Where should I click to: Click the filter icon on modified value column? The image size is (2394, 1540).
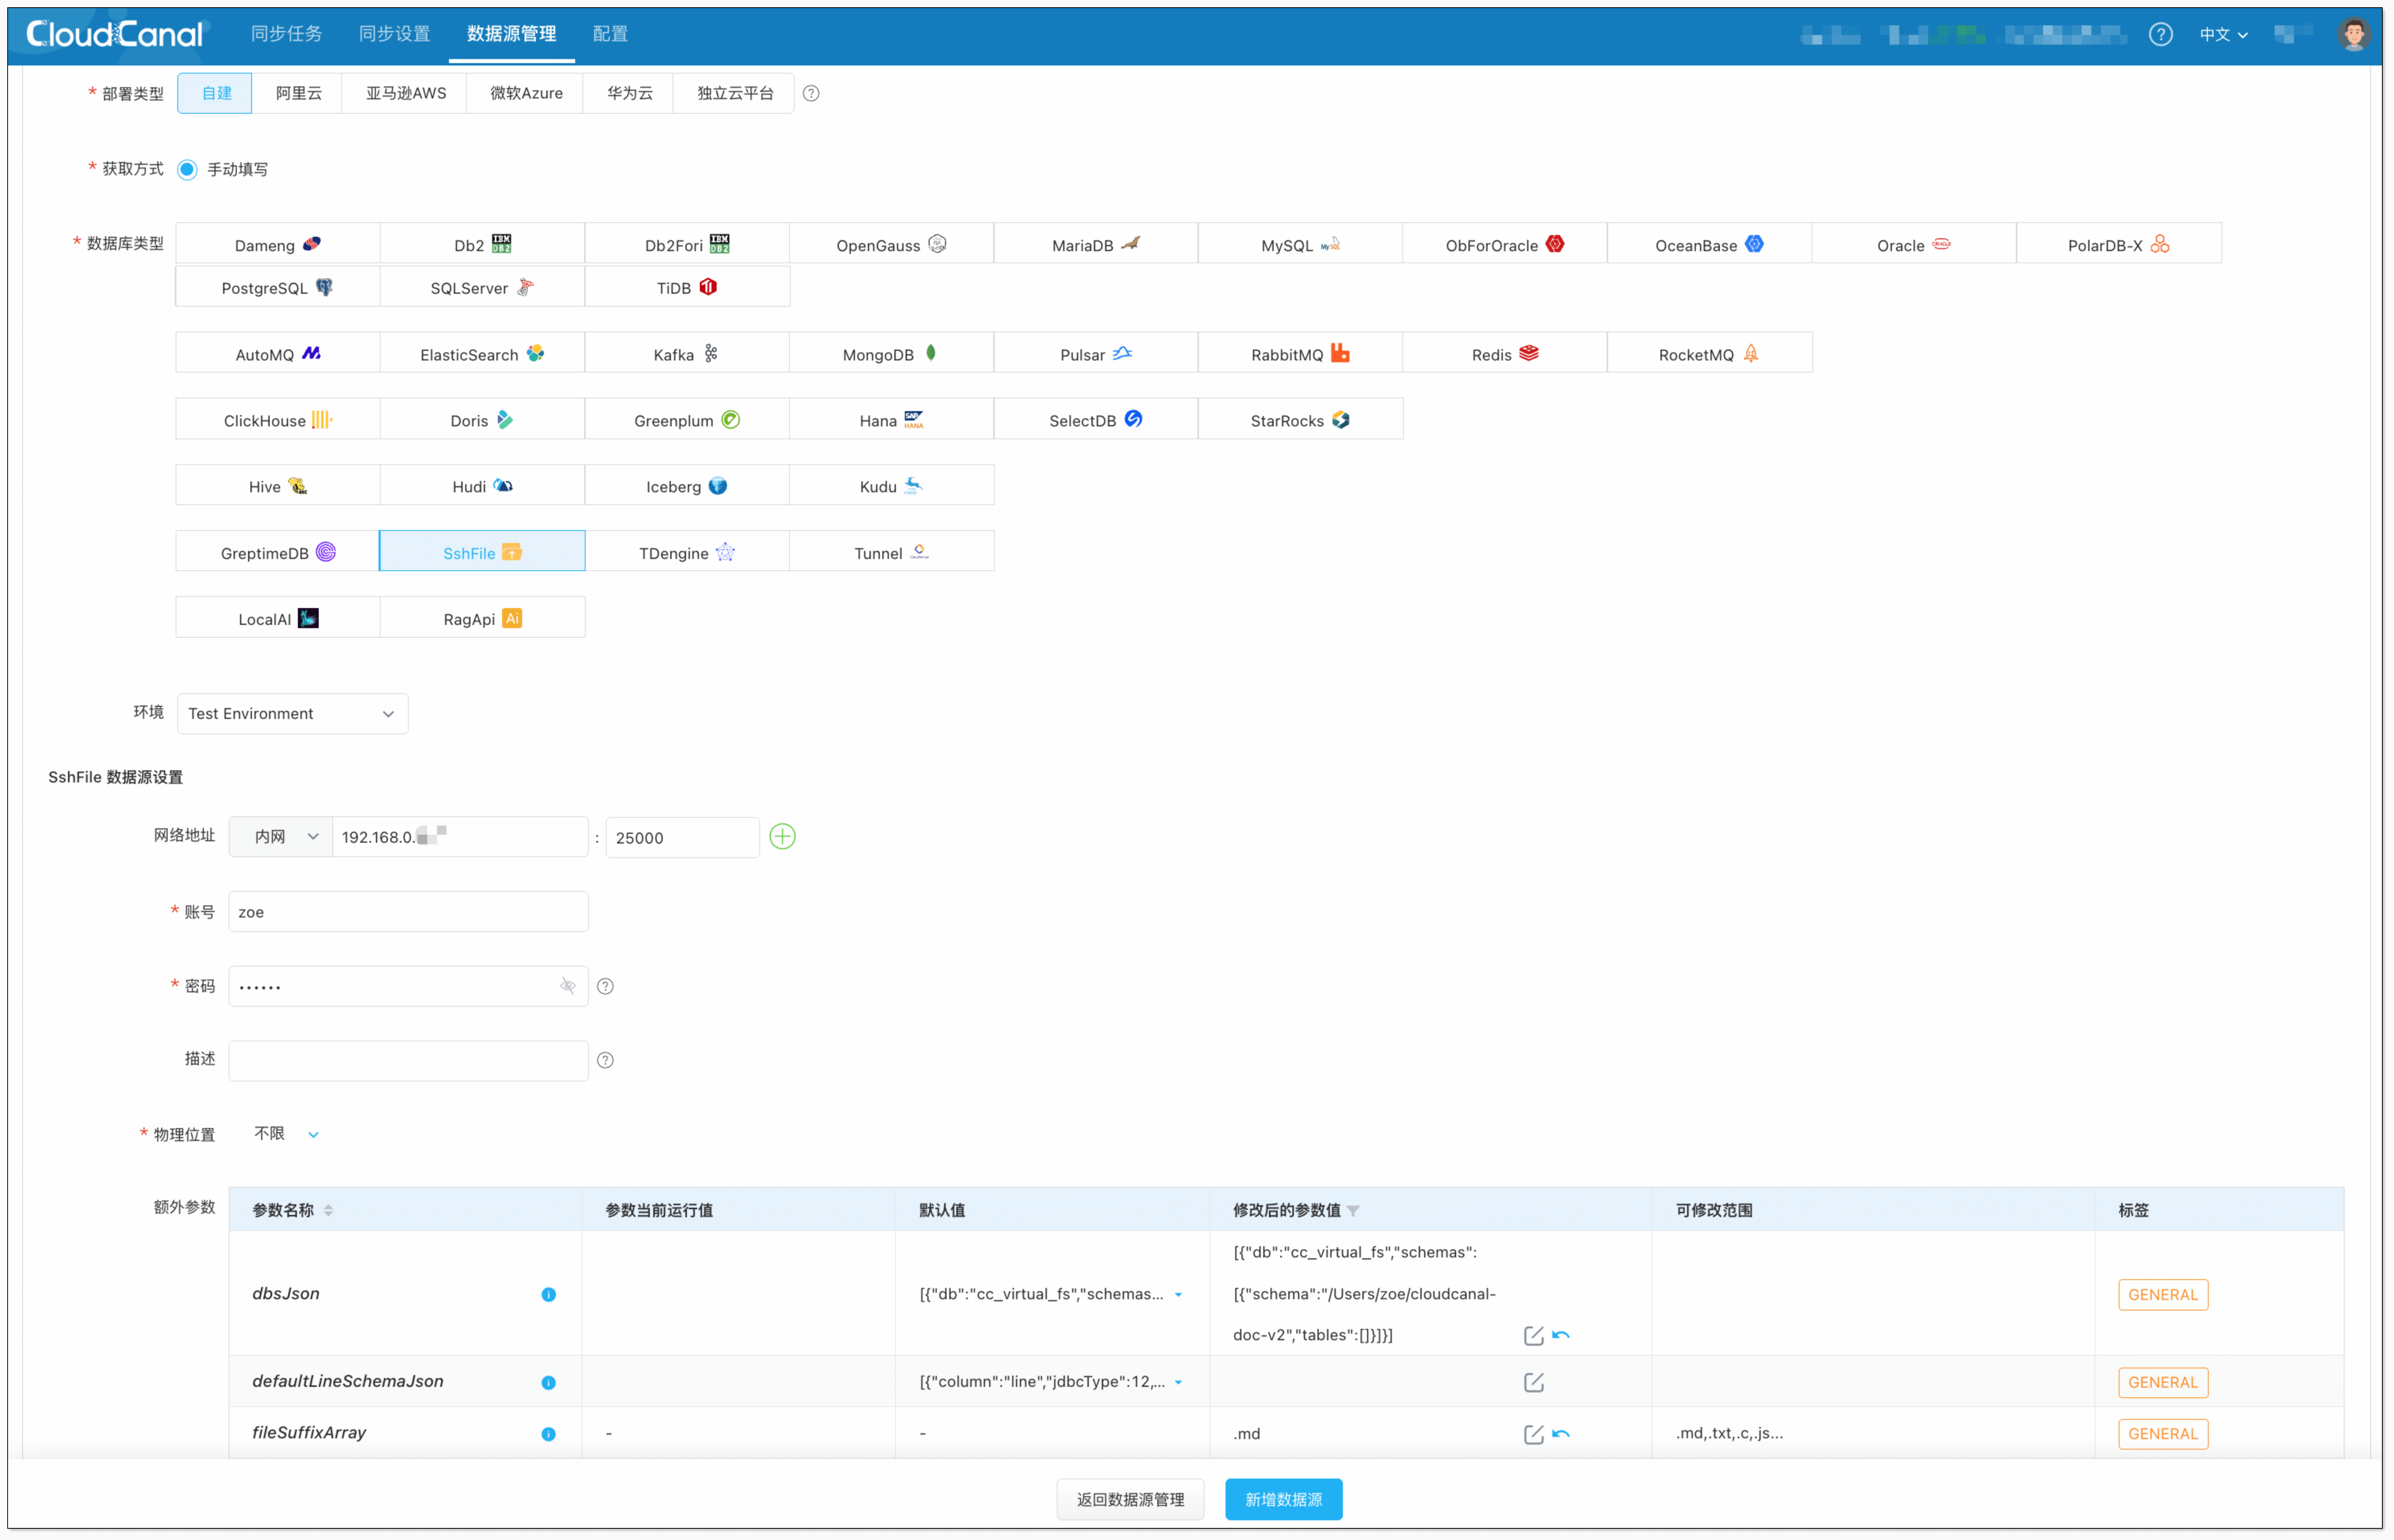[x=1353, y=1211]
